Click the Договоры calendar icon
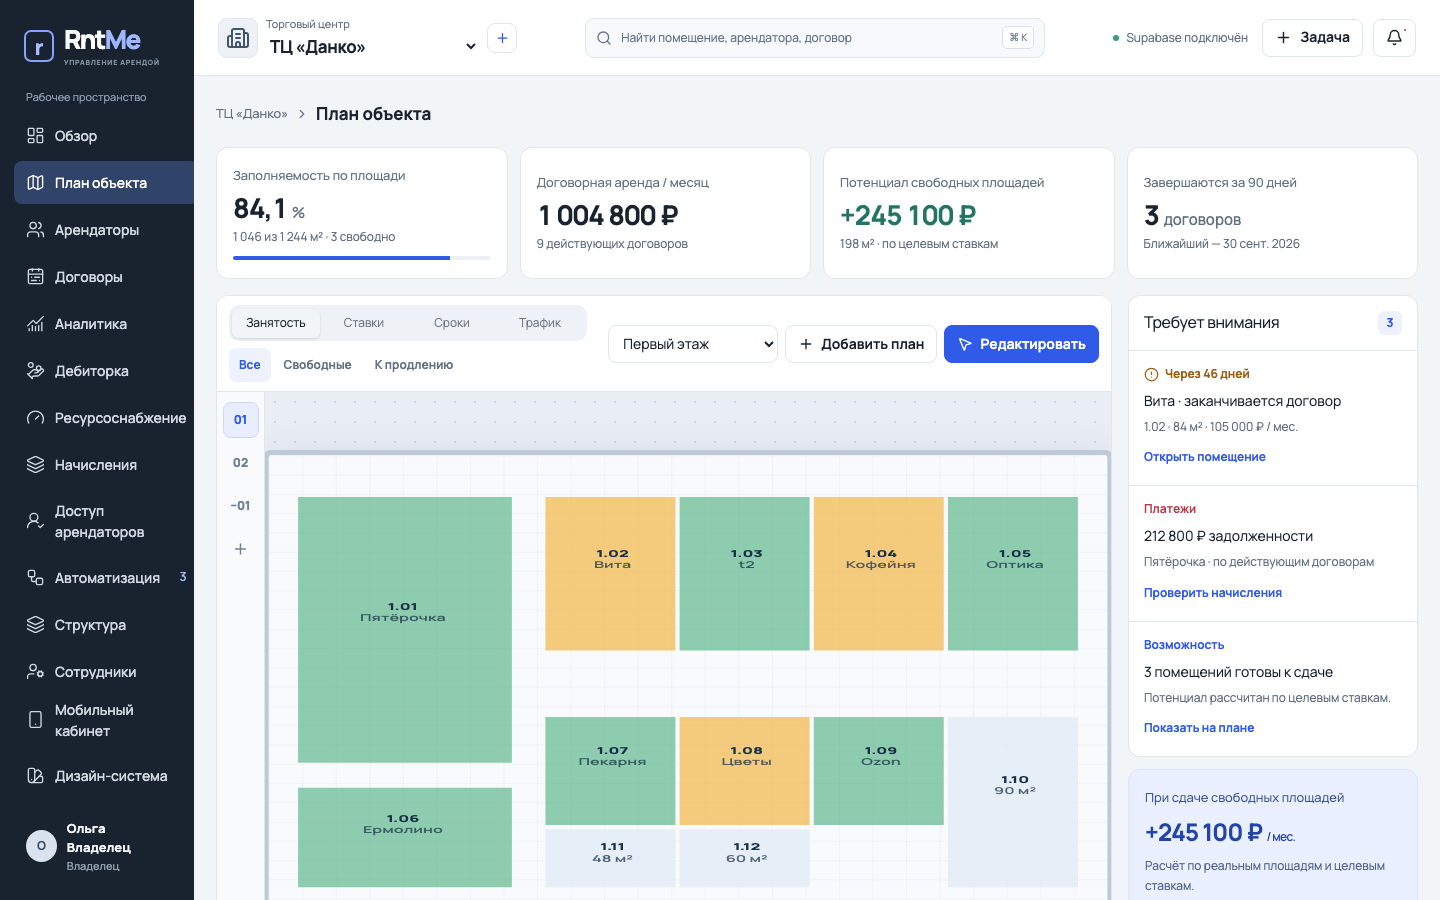The height and width of the screenshot is (900, 1440). (35, 277)
